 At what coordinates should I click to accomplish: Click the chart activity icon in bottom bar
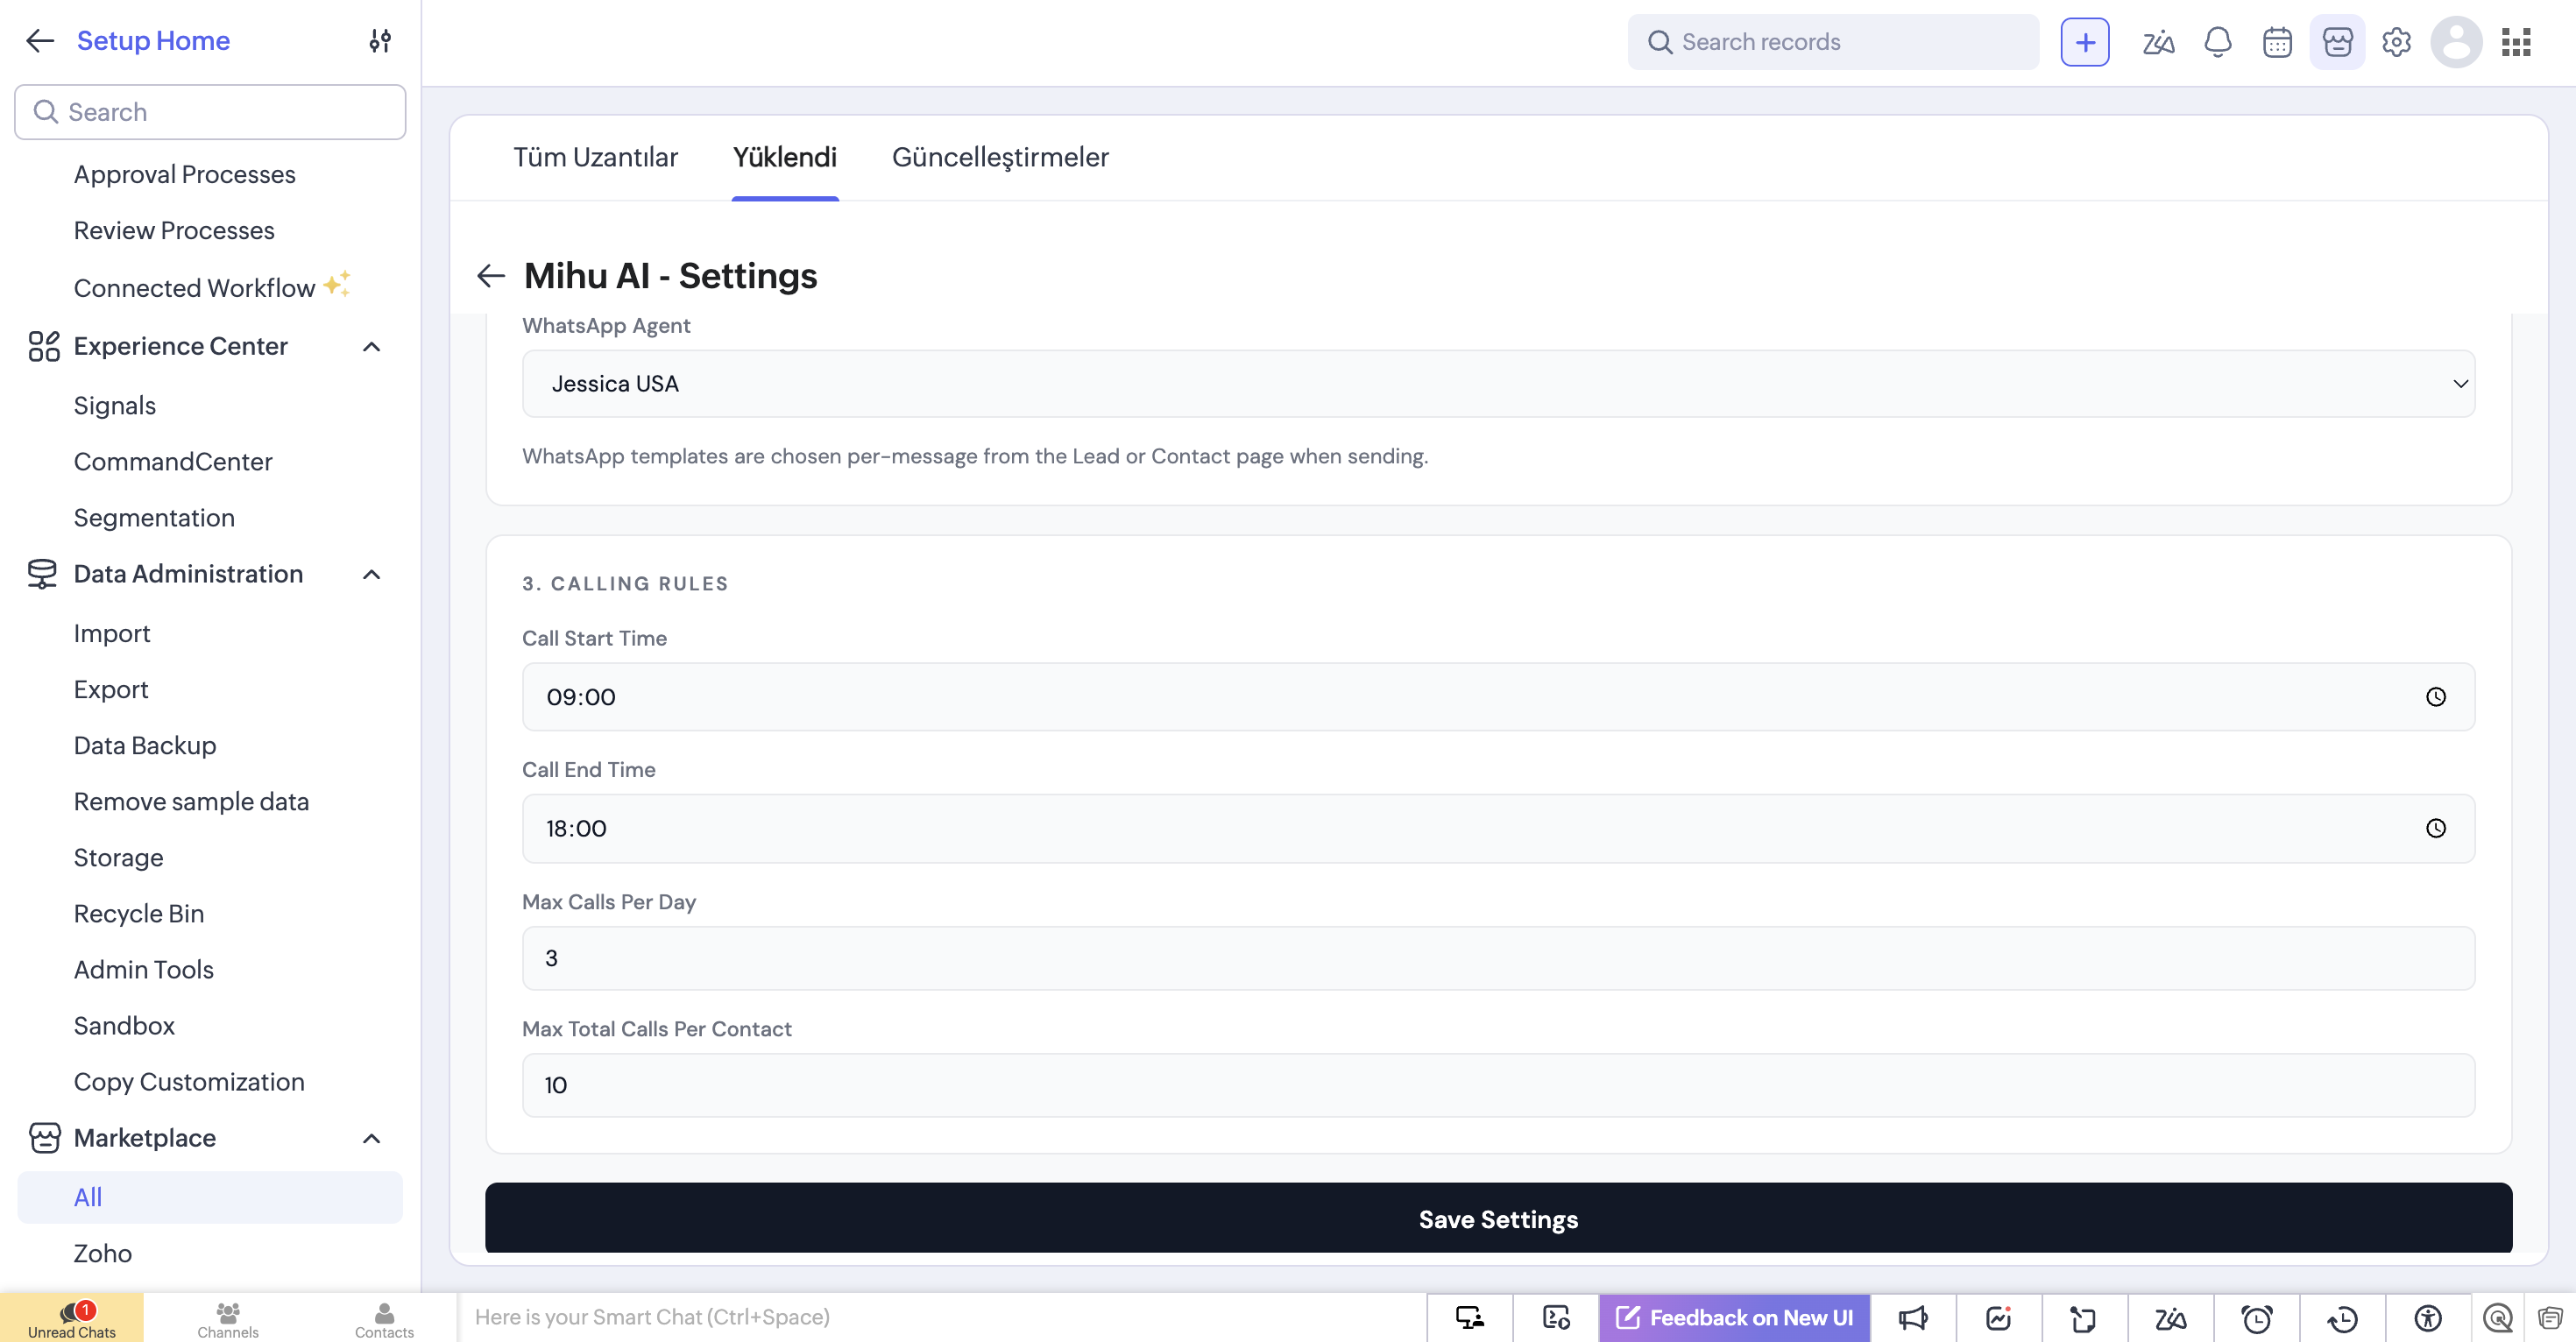click(1999, 1318)
